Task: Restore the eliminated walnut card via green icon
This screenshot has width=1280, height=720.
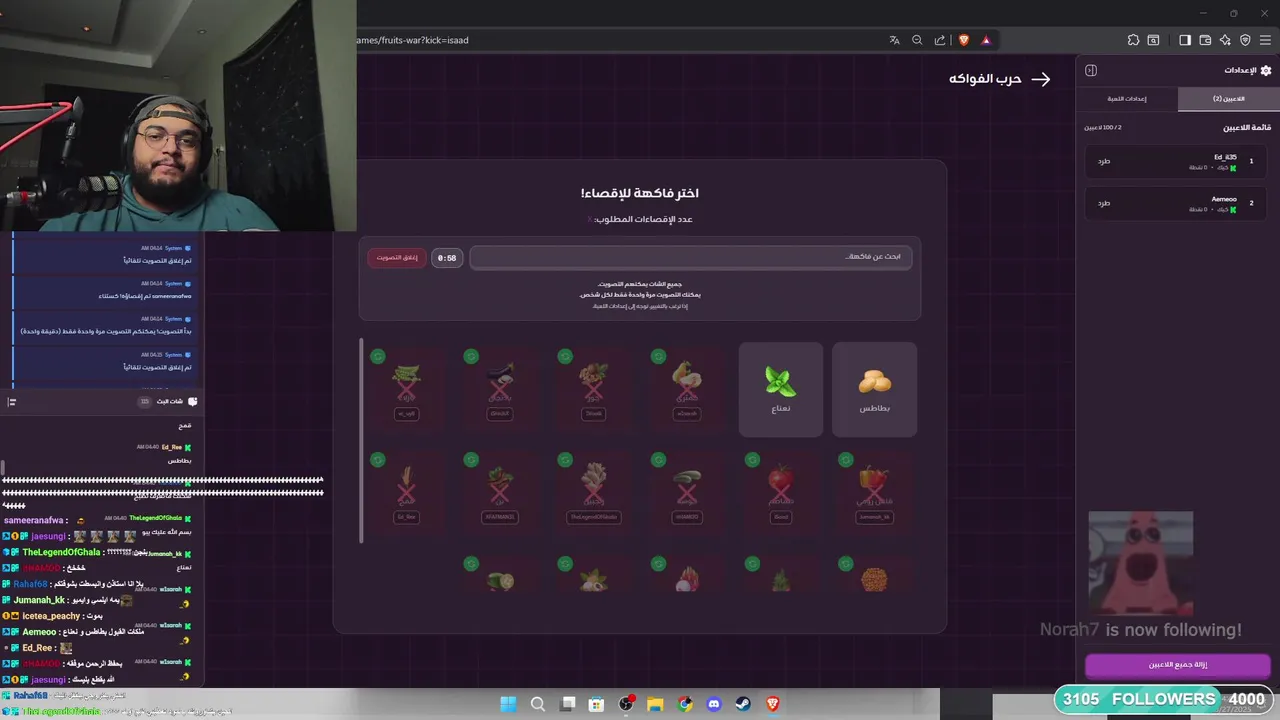Action: [x=565, y=356]
